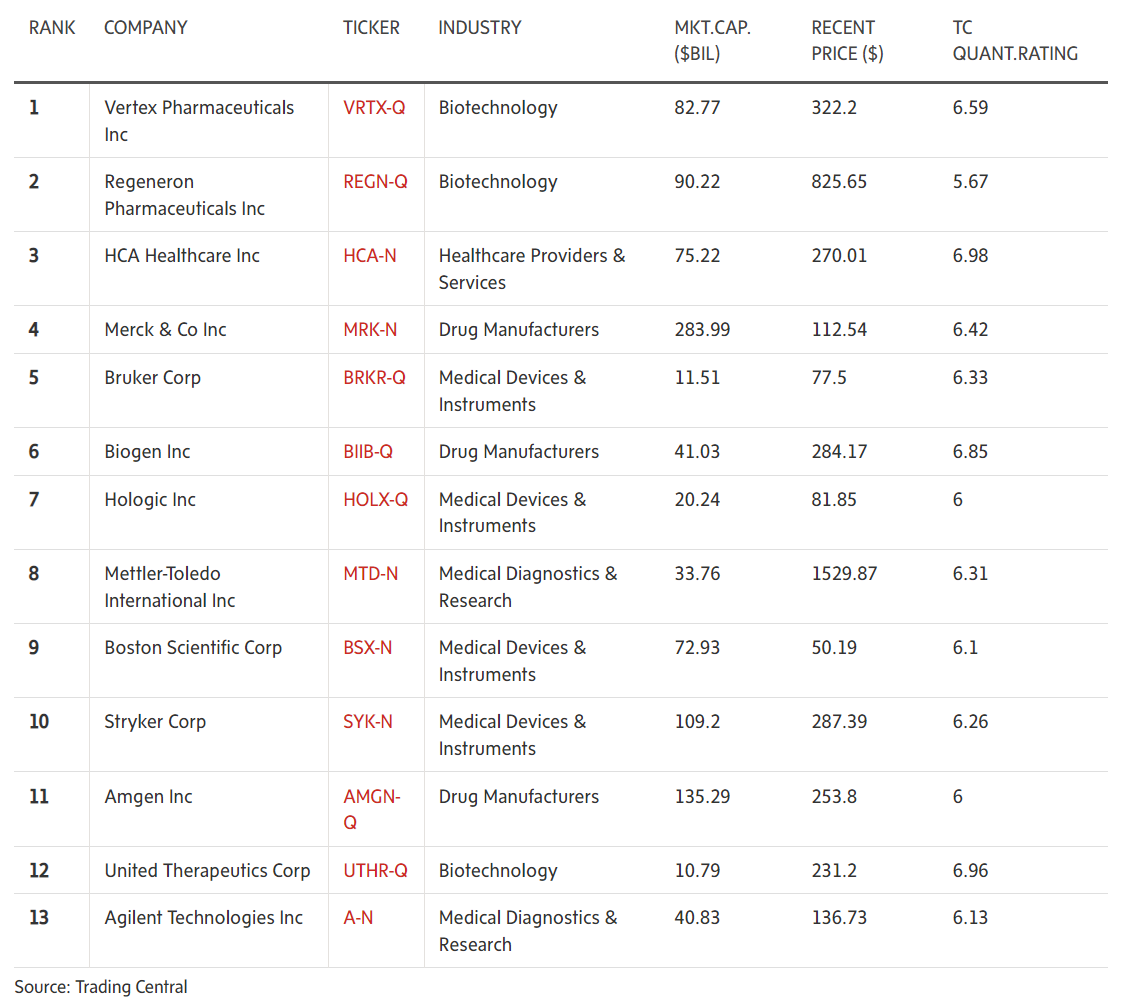This screenshot has height=1004, width=1137.
Task: Click the REGN-Q ticker link
Action: pyautogui.click(x=375, y=182)
